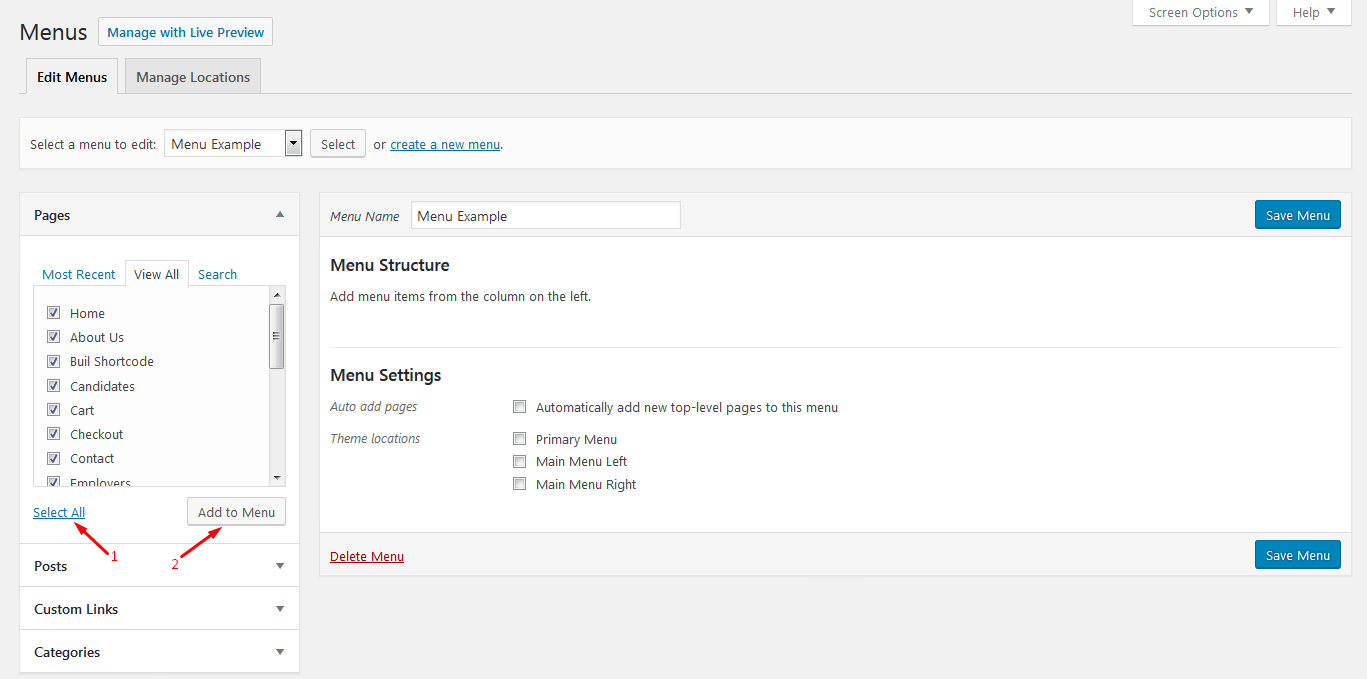Click the Select All link
Screen dimensions: 1367x679
pos(59,512)
